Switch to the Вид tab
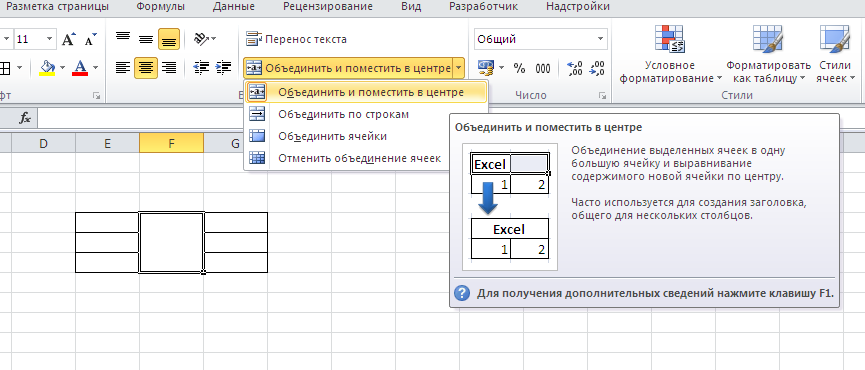This screenshot has width=865, height=370. point(412,7)
